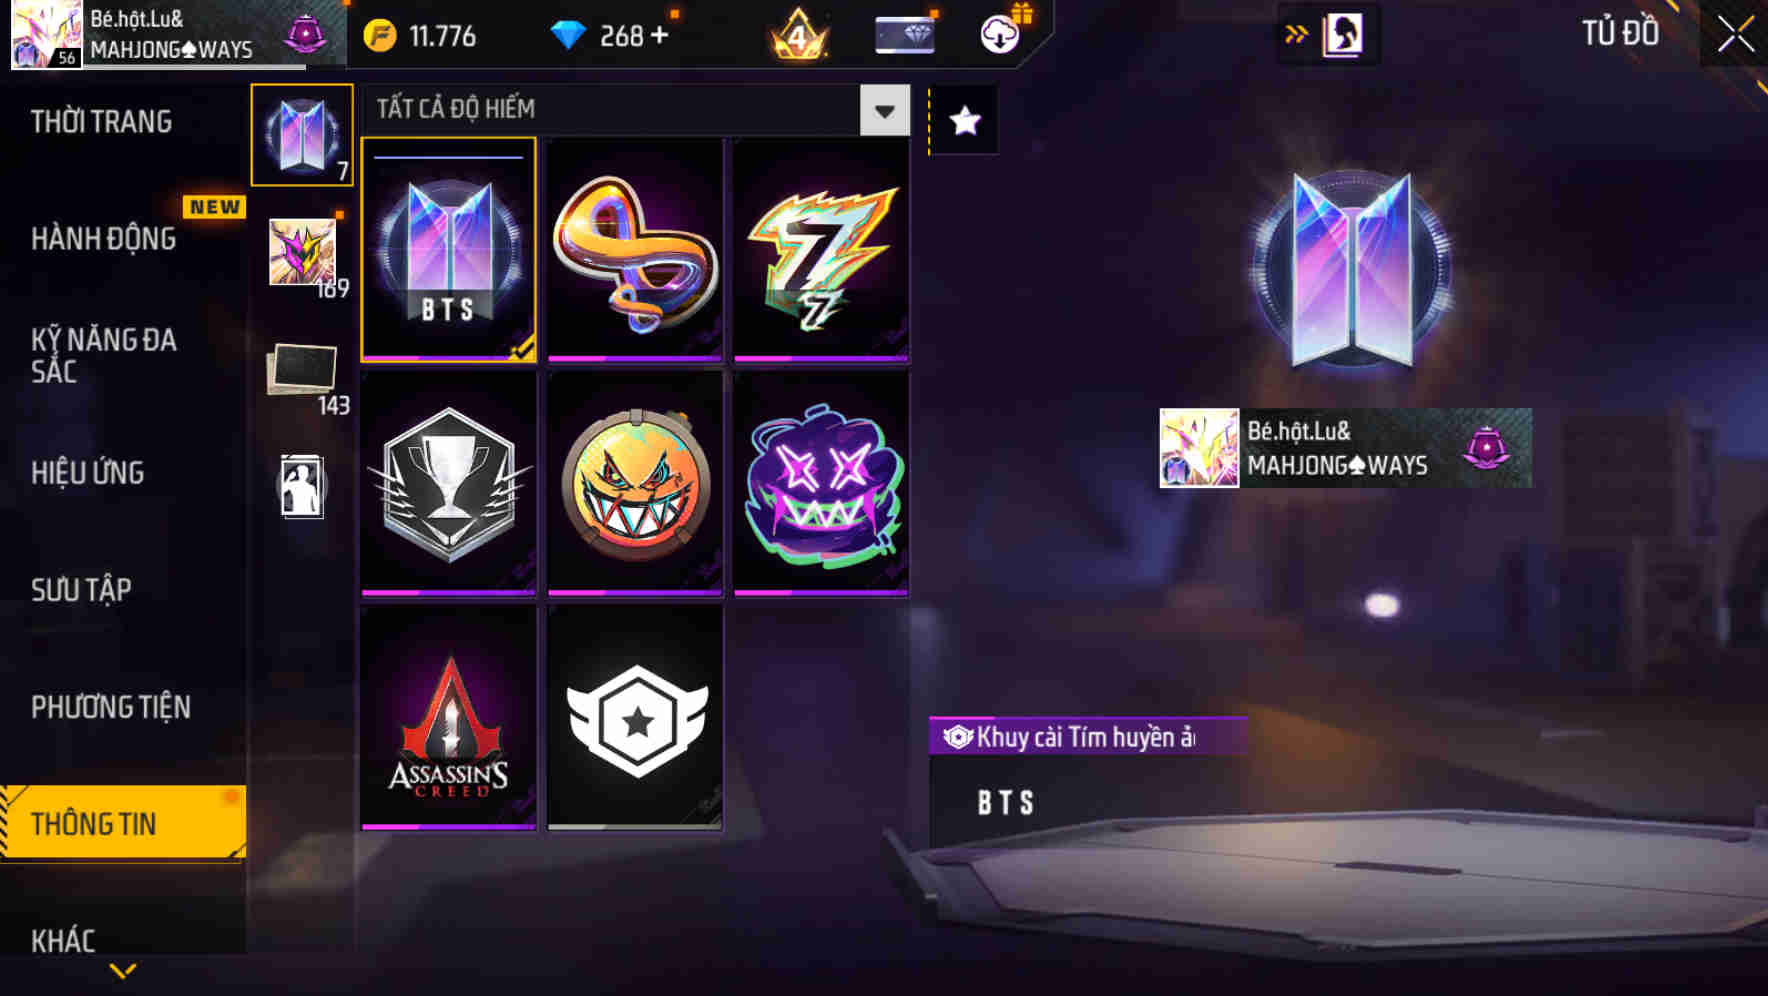Open the Sưu Tập category

(81, 590)
